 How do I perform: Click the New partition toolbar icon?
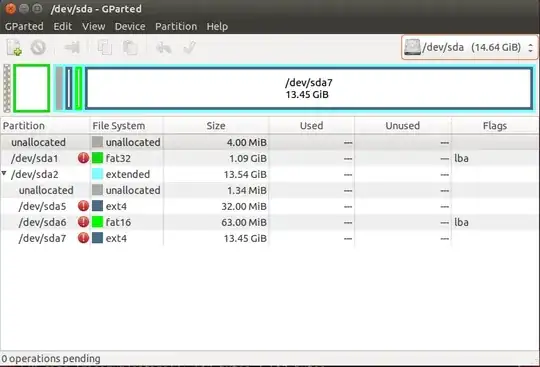pyautogui.click(x=14, y=48)
